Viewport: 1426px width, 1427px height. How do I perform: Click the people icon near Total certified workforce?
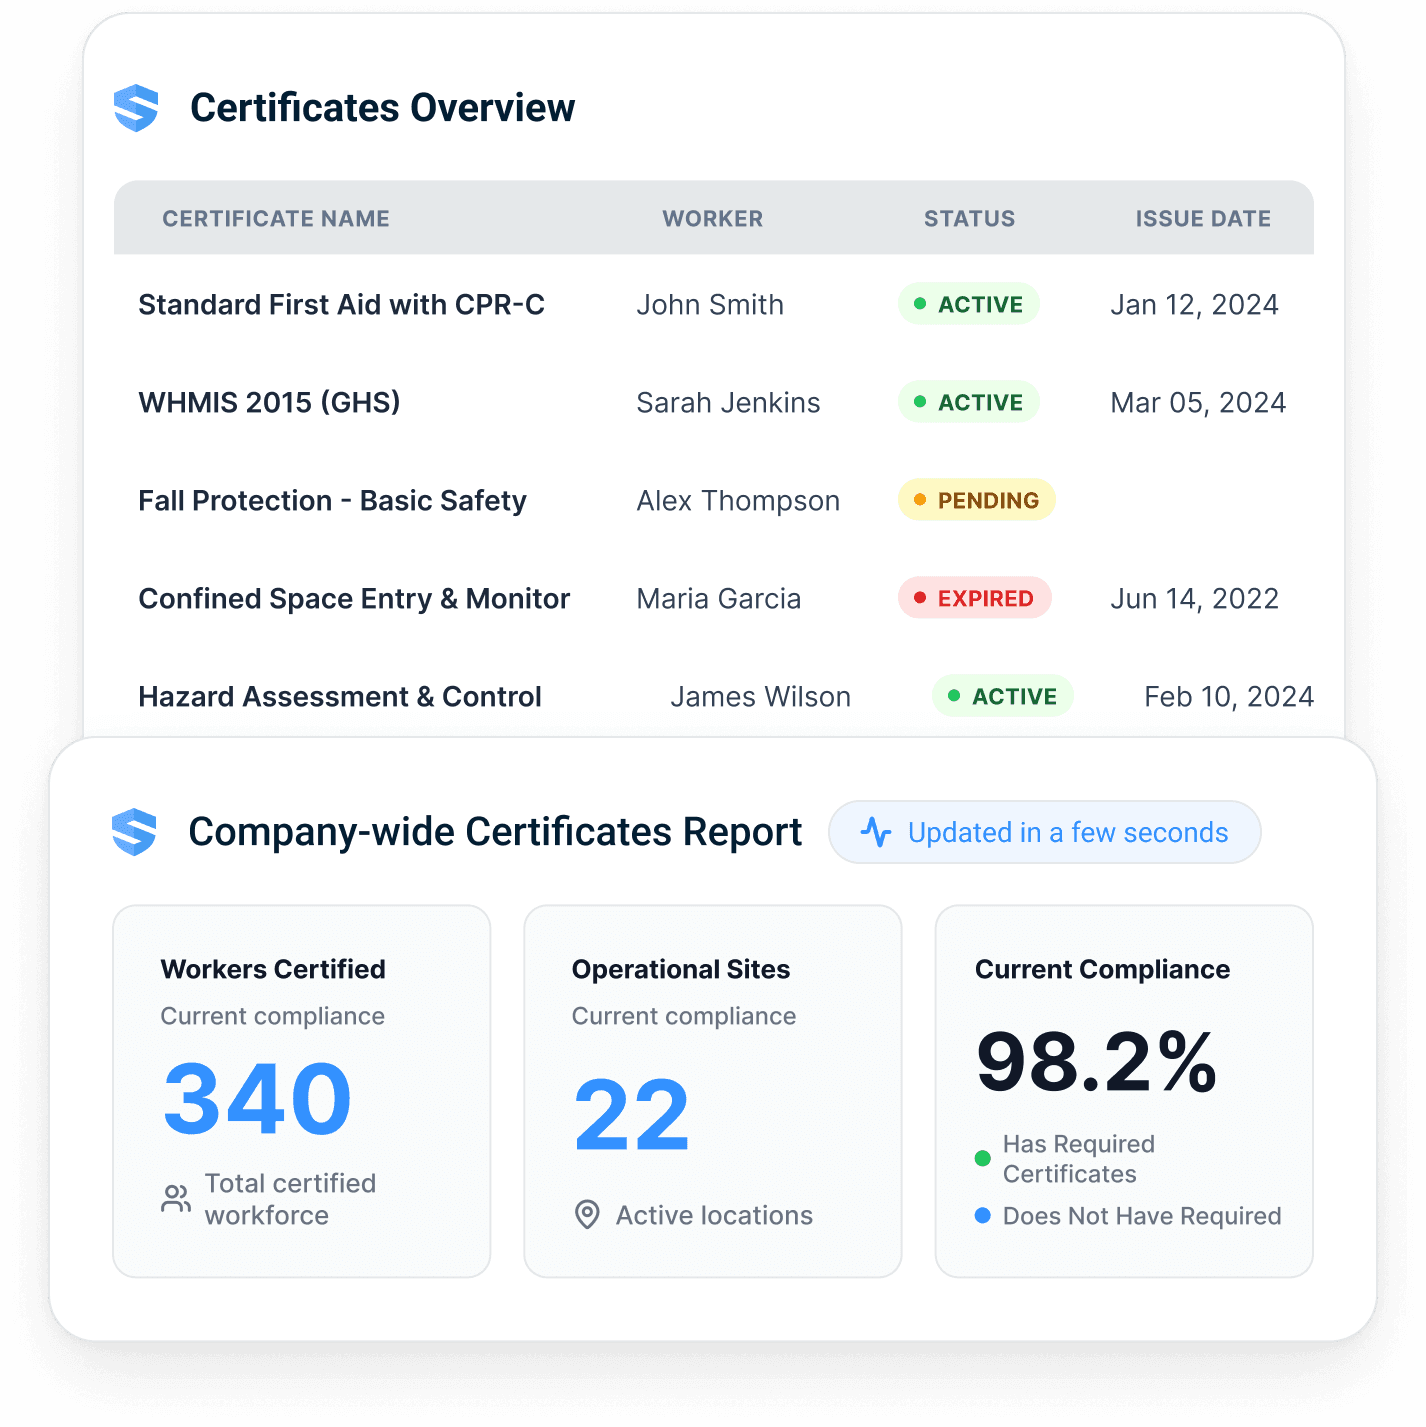(176, 1199)
